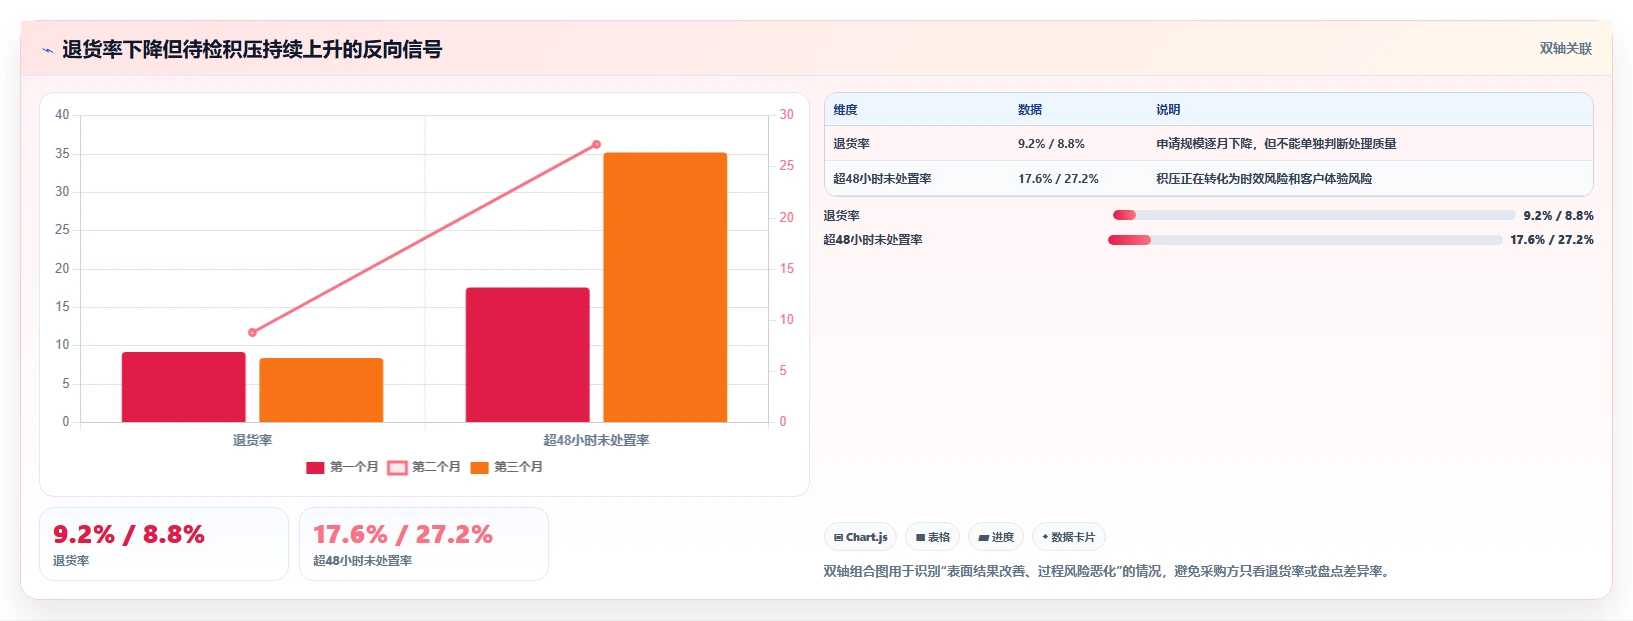Click the 17.6% / 27.2% progress value
1633x621 pixels.
tap(1551, 240)
